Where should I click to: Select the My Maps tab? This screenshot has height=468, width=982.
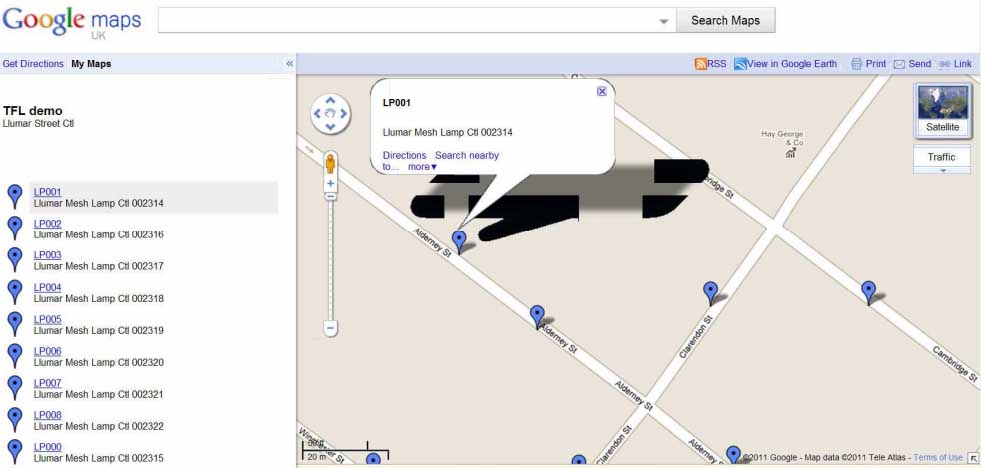(x=91, y=64)
